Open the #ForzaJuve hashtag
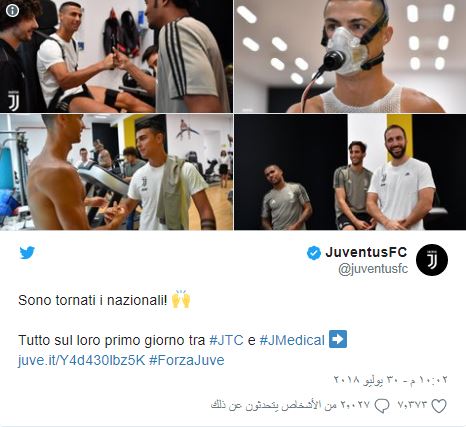 pyautogui.click(x=187, y=360)
